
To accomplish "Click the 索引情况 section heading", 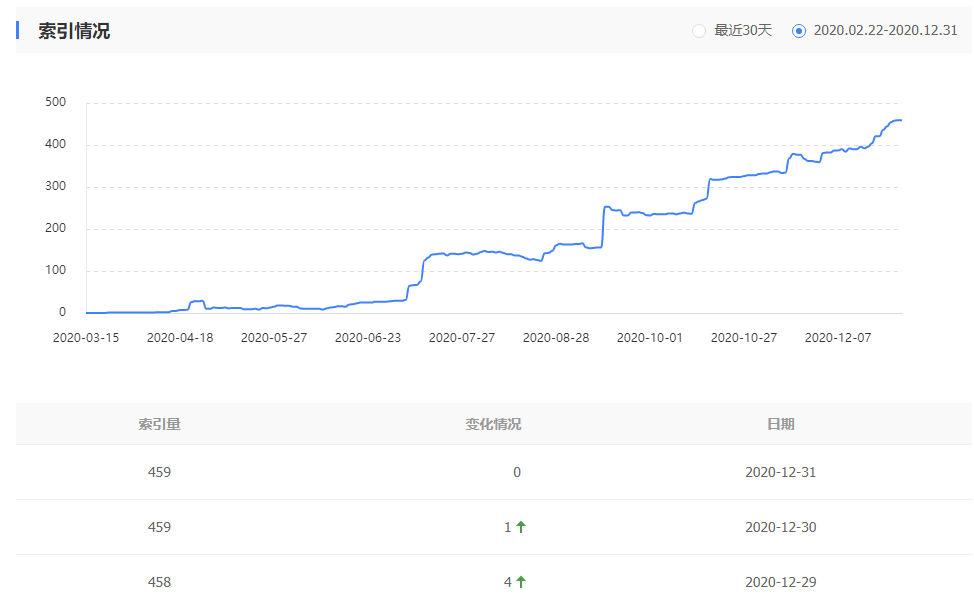I will pos(74,30).
